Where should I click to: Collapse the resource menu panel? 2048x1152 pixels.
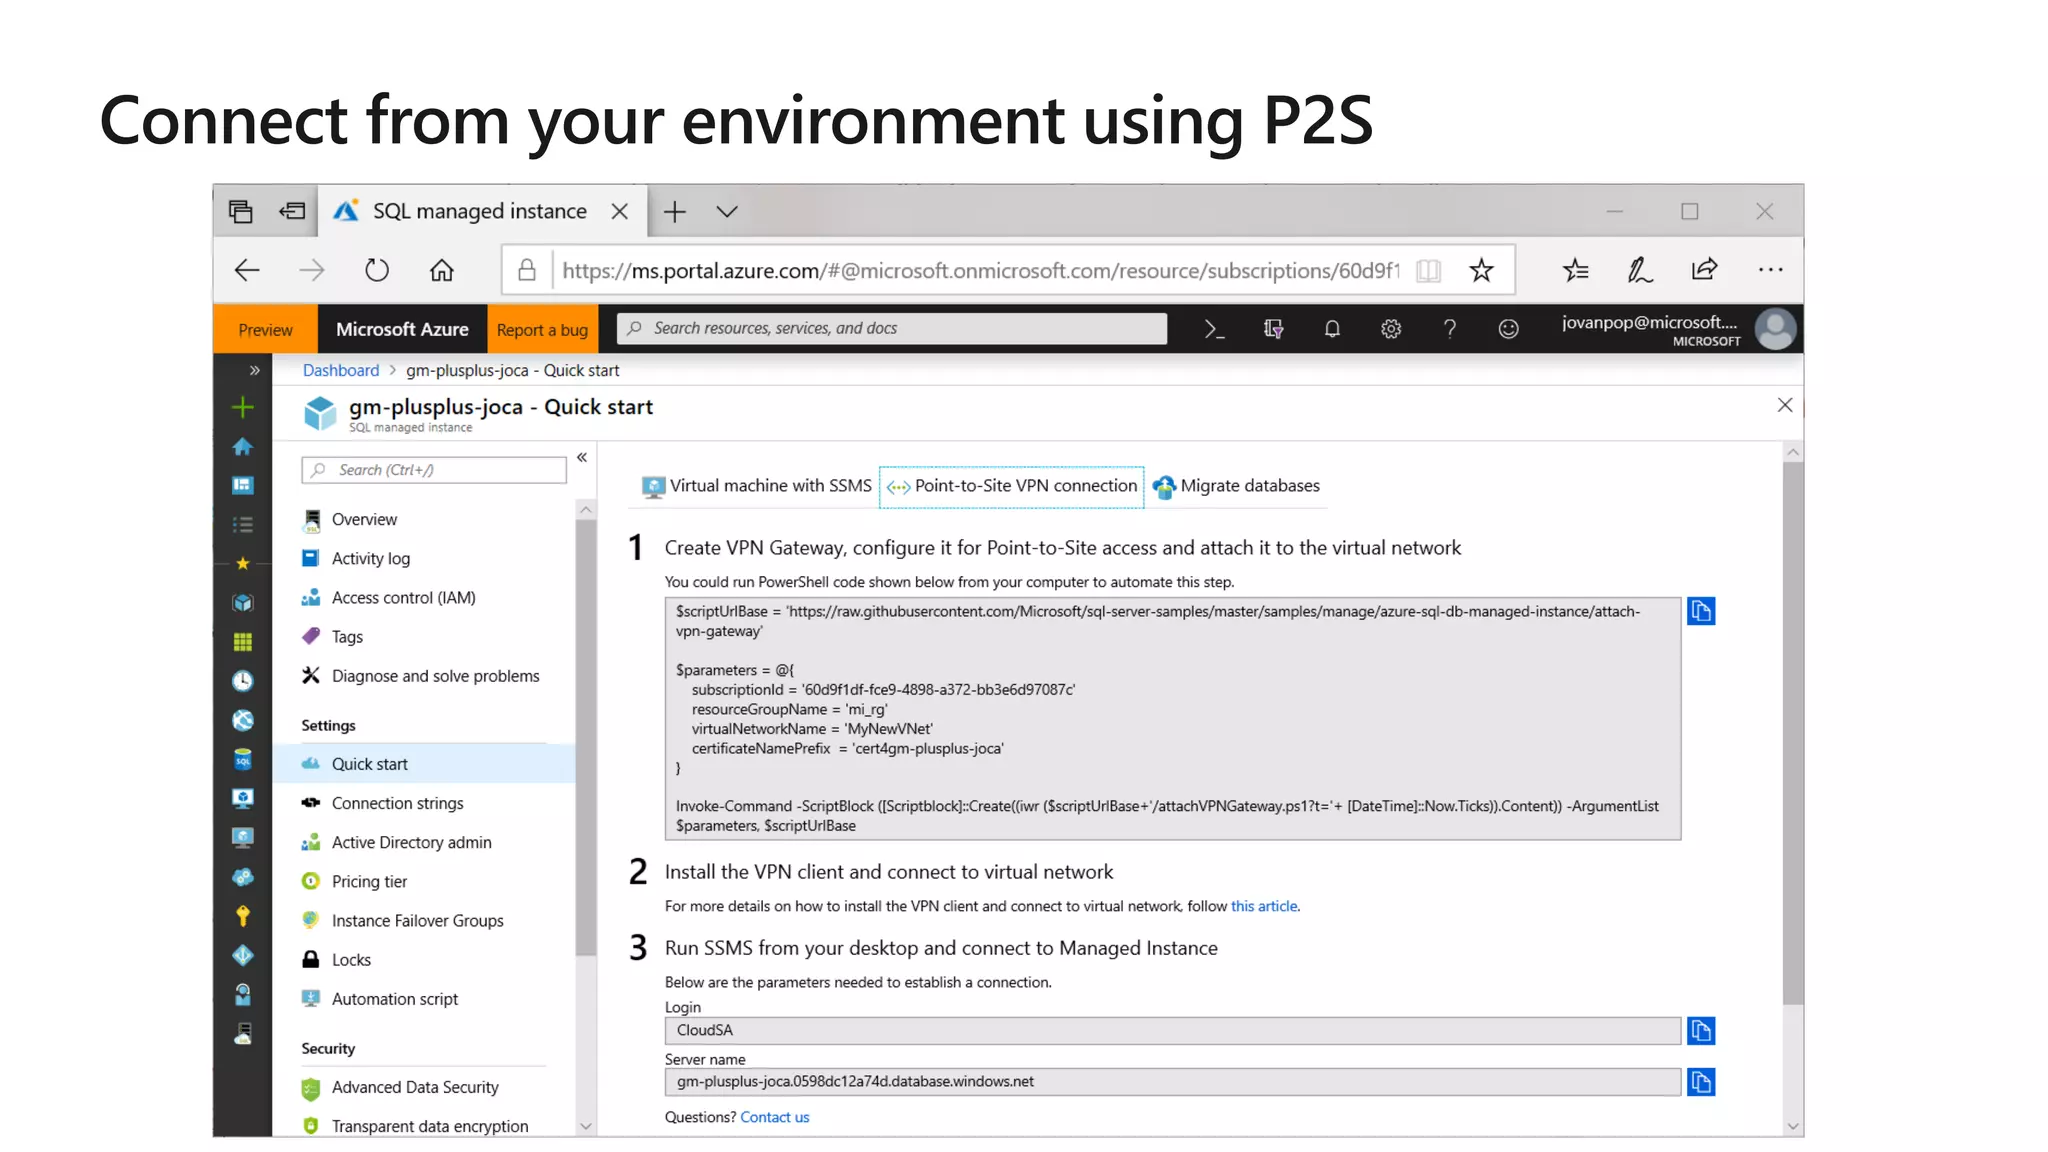click(581, 458)
